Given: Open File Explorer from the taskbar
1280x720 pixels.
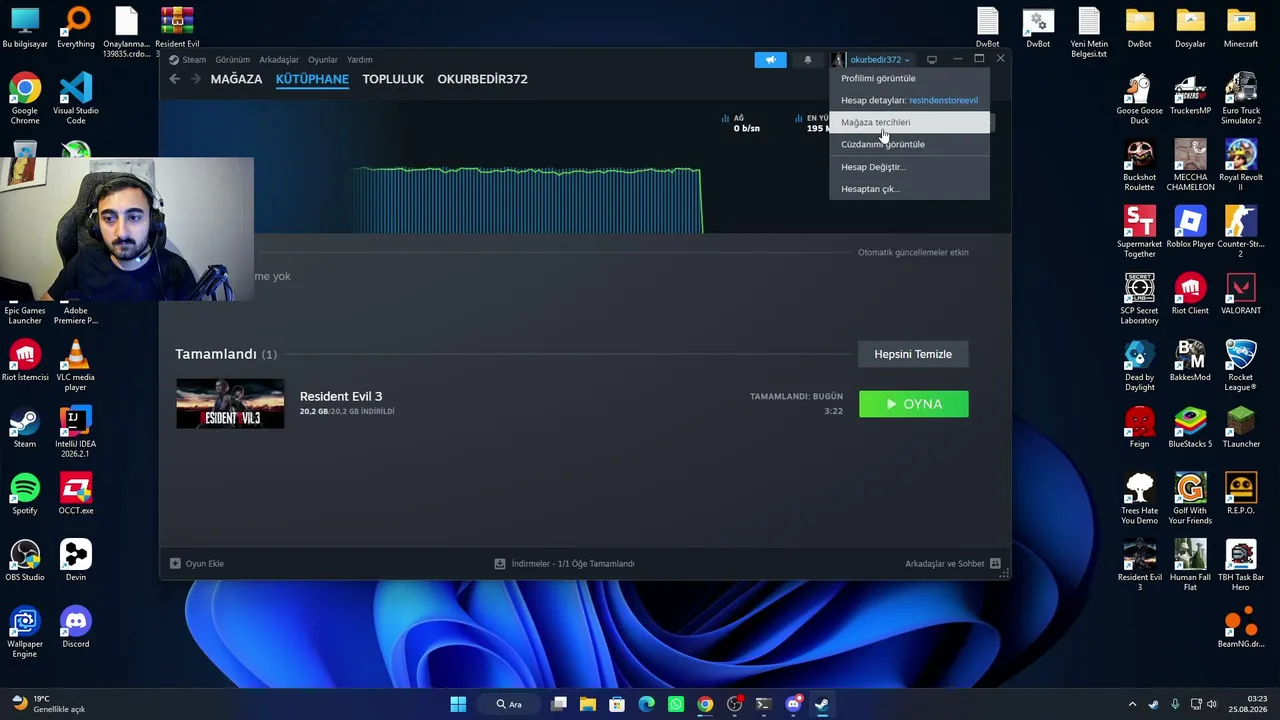Looking at the screenshot, I should [587, 704].
